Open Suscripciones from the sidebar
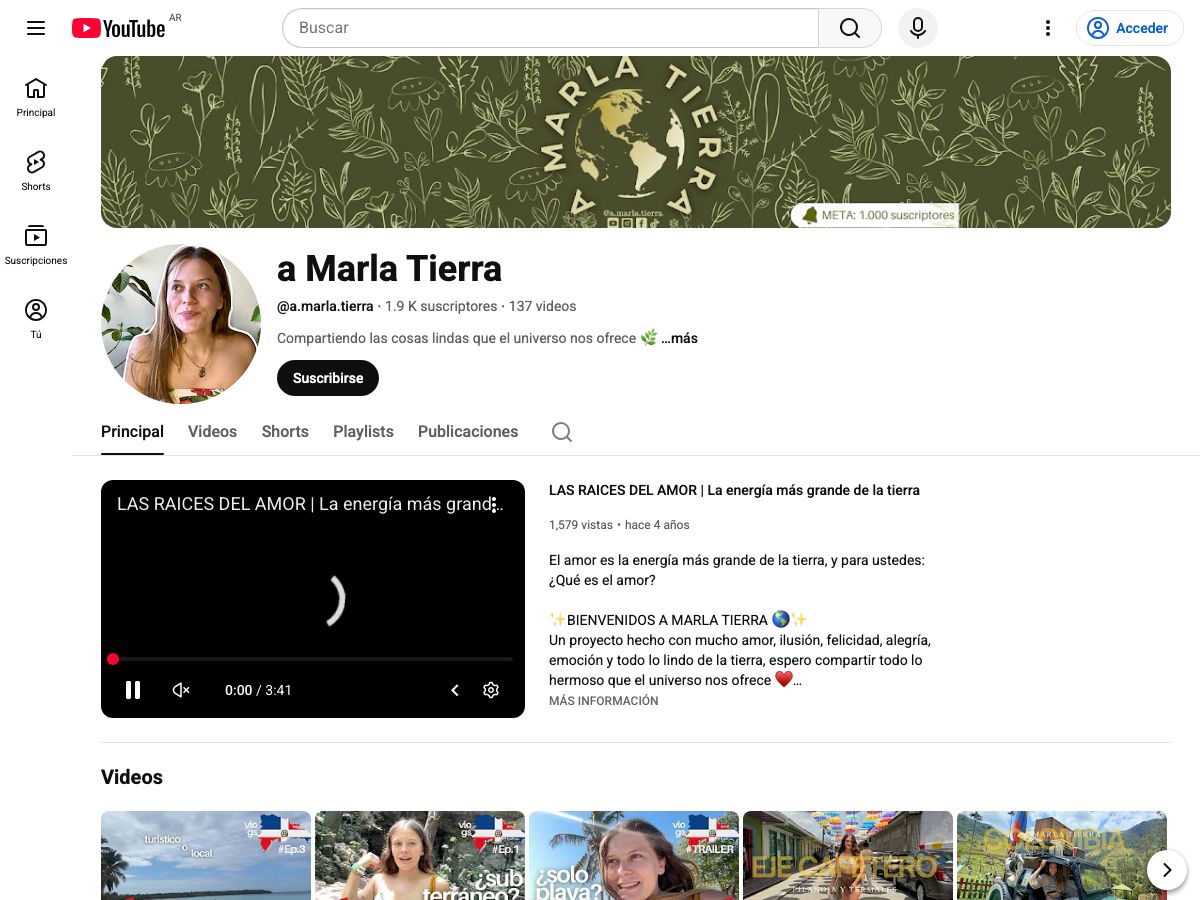The width and height of the screenshot is (1200, 900). tap(35, 243)
